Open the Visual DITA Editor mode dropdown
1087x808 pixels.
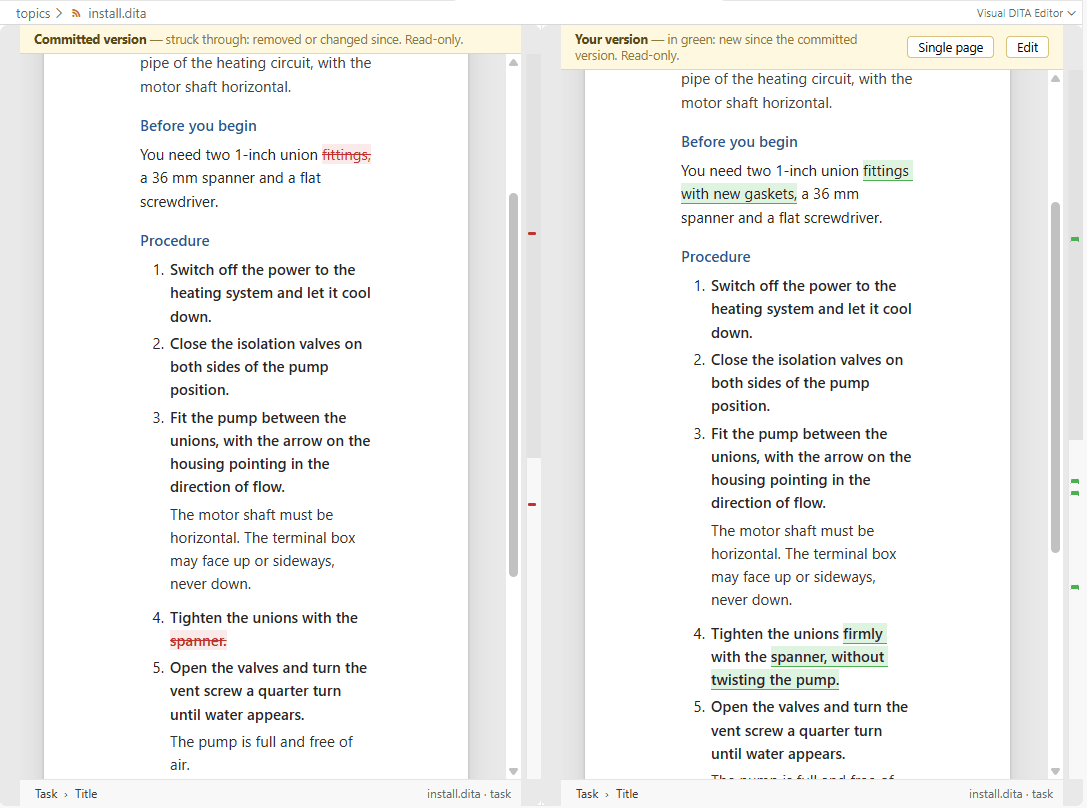(1025, 13)
